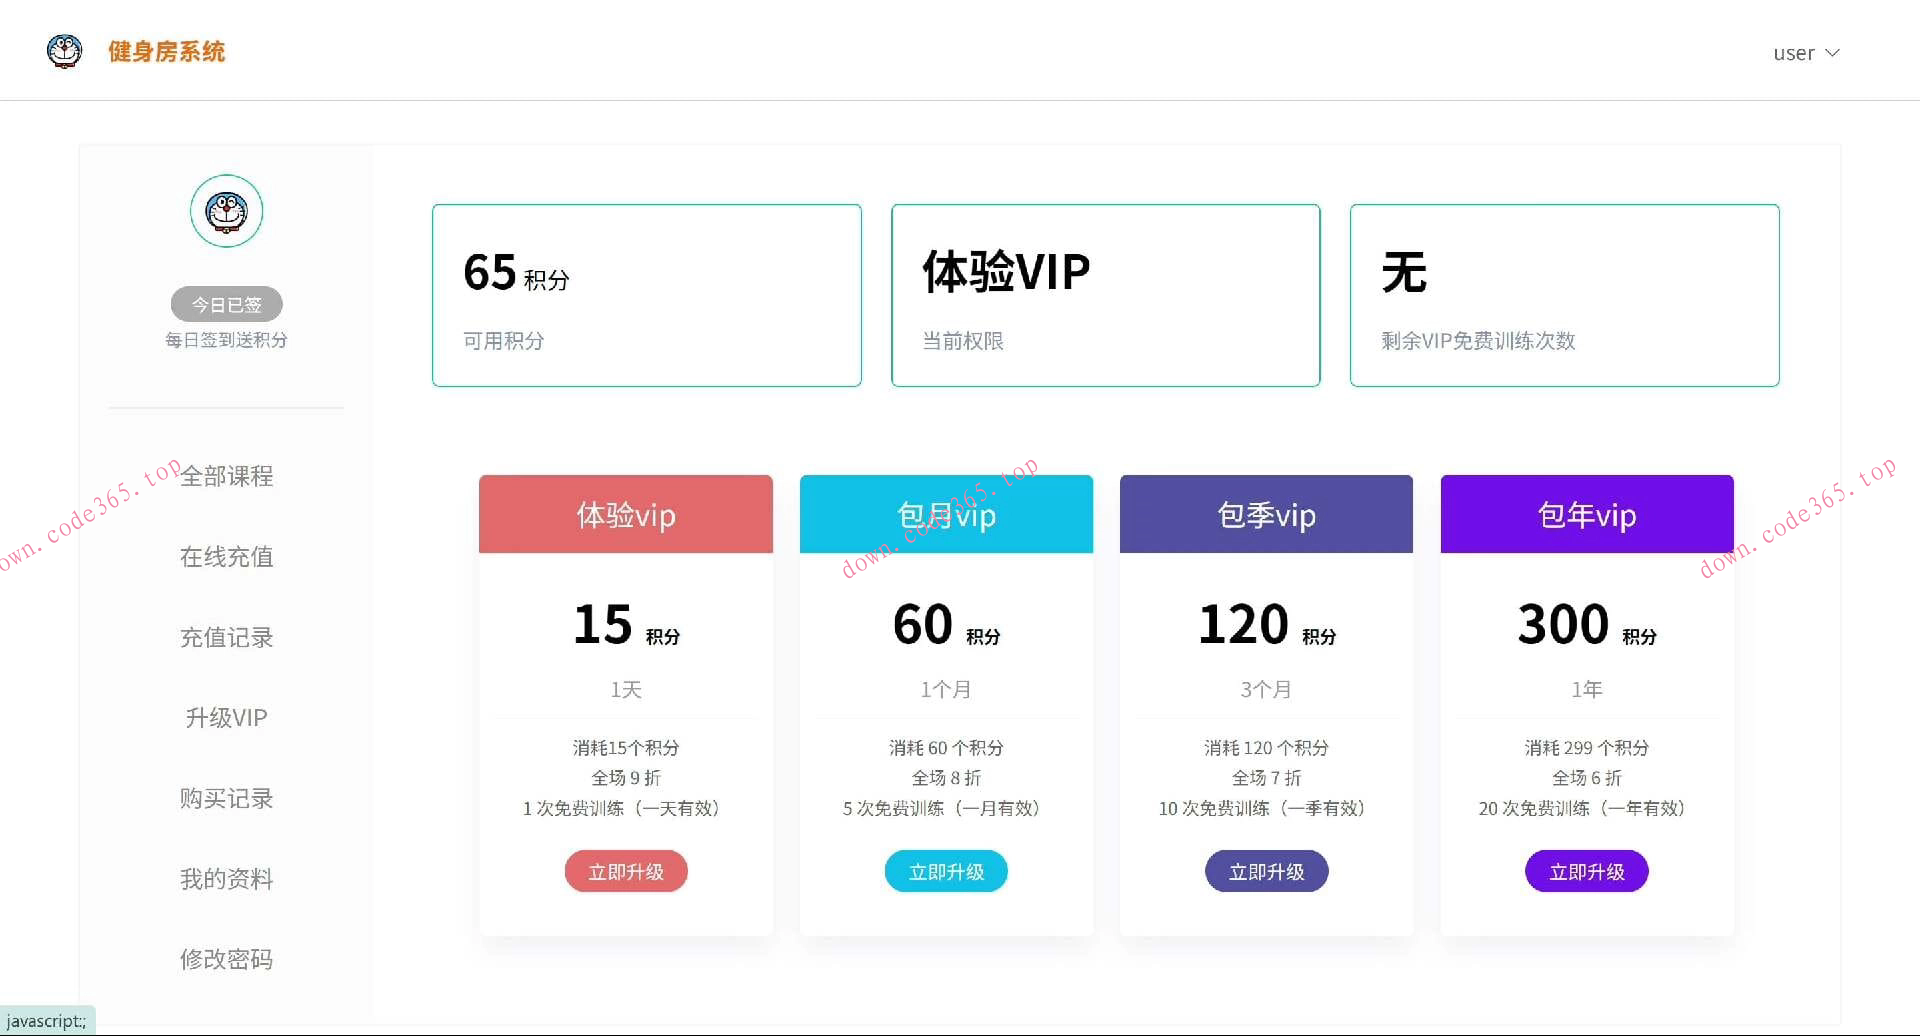Open 我的资料 from the sidebar
The image size is (1920, 1036).
(x=226, y=878)
